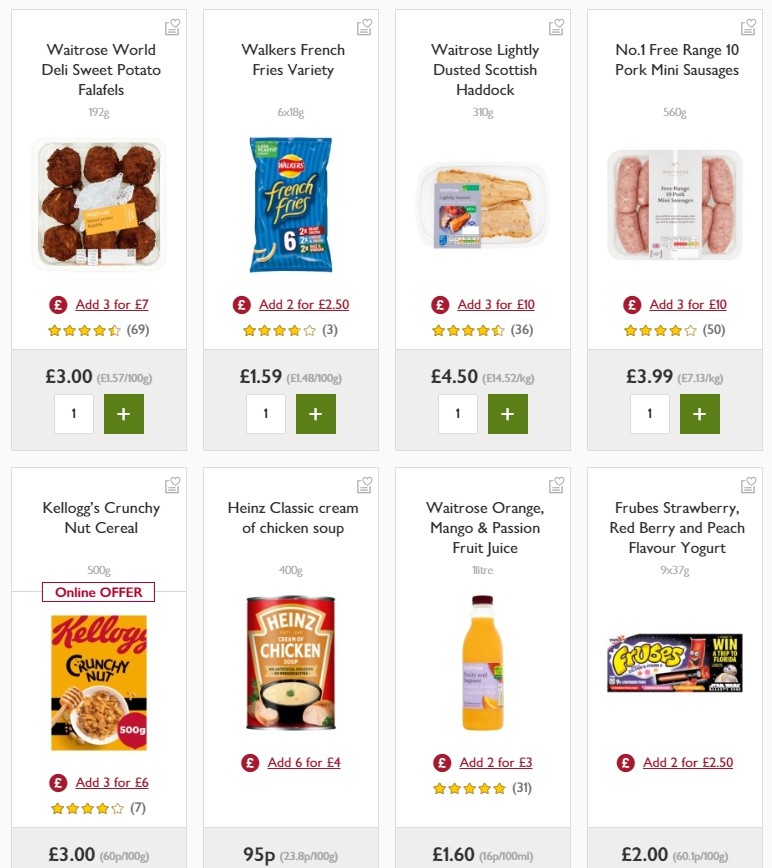Click the quantity field for Walkers French Fries
This screenshot has width=772, height=868.
point(265,413)
